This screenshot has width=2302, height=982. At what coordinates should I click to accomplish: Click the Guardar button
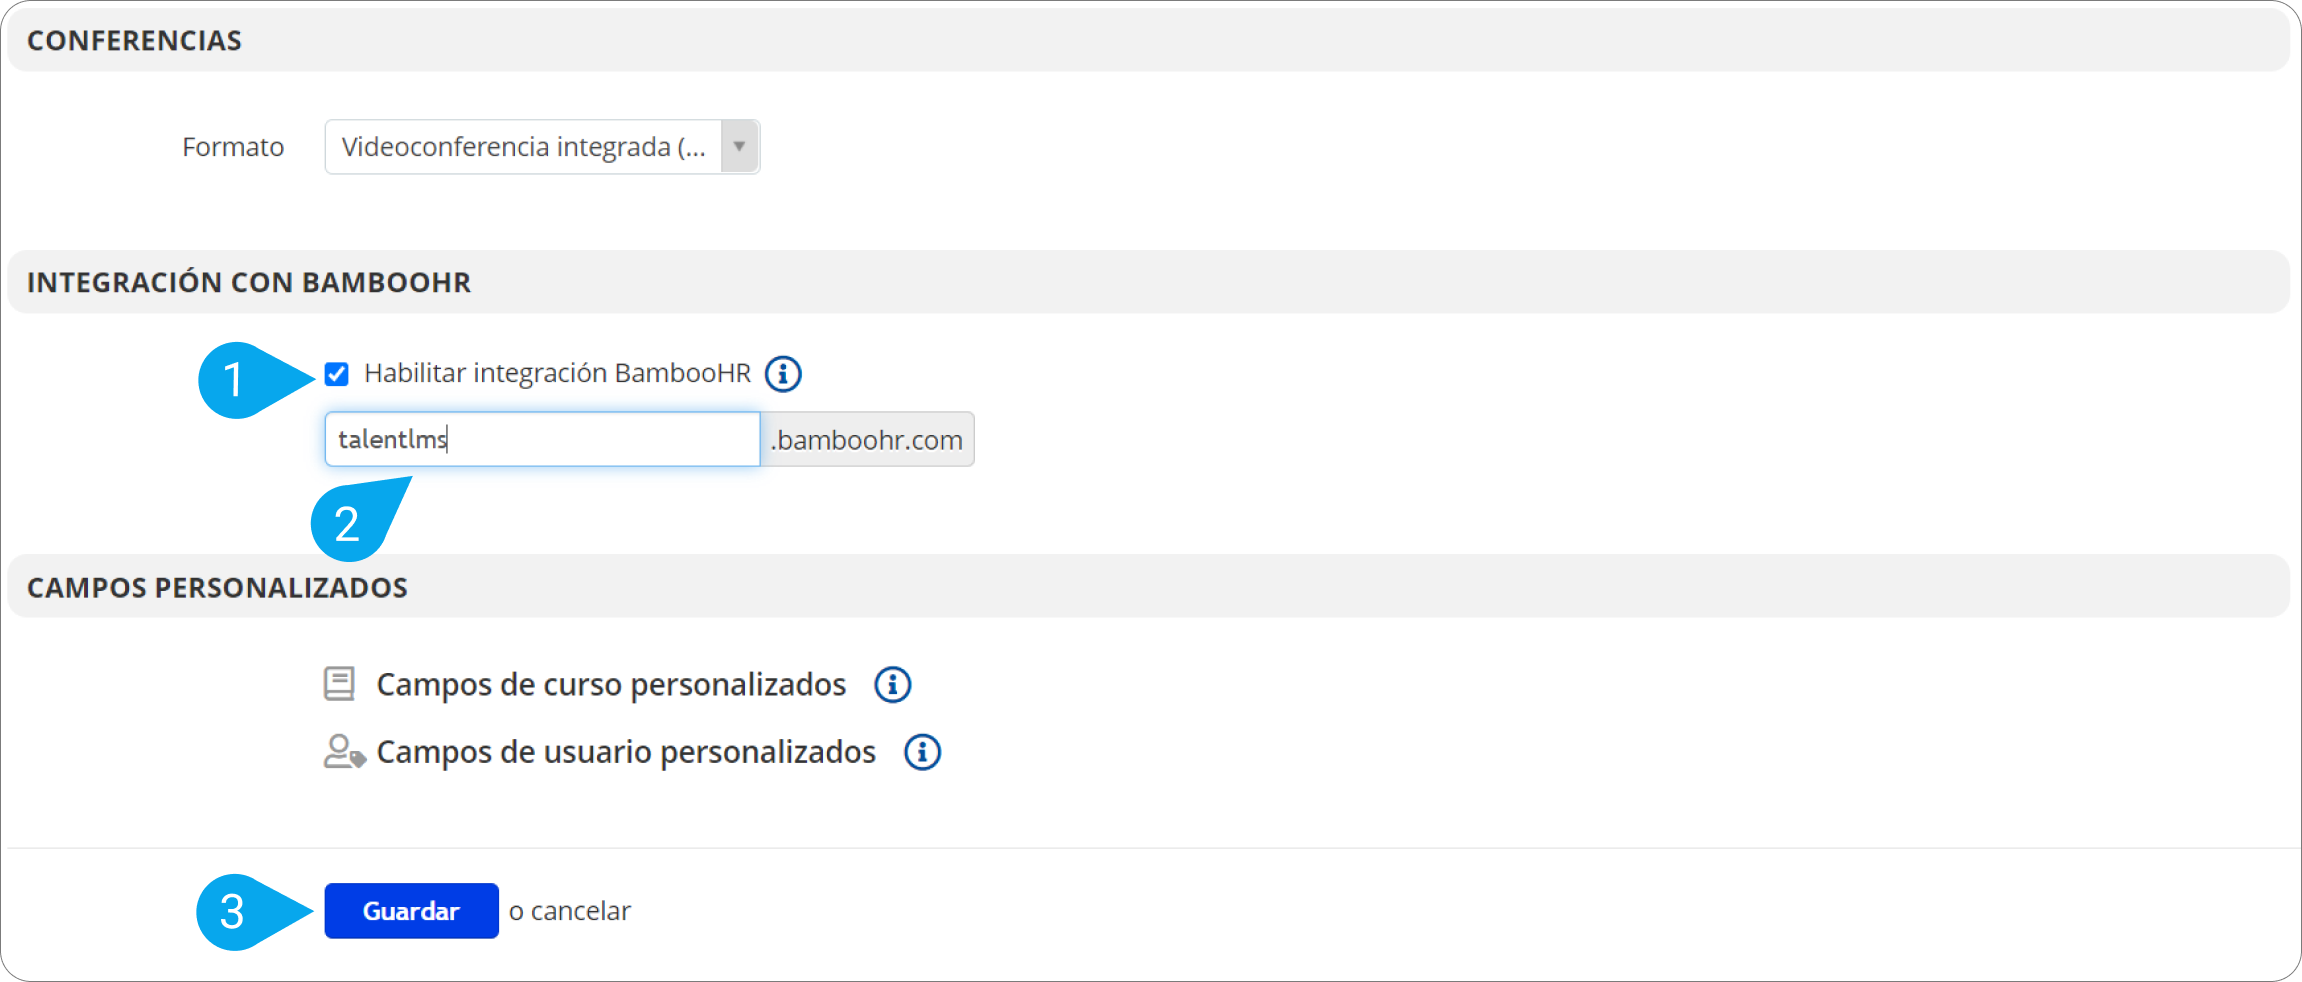pos(411,911)
